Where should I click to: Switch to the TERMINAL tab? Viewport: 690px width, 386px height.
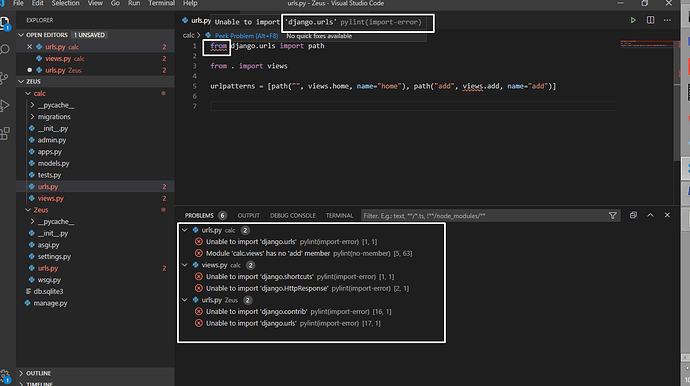coord(339,216)
